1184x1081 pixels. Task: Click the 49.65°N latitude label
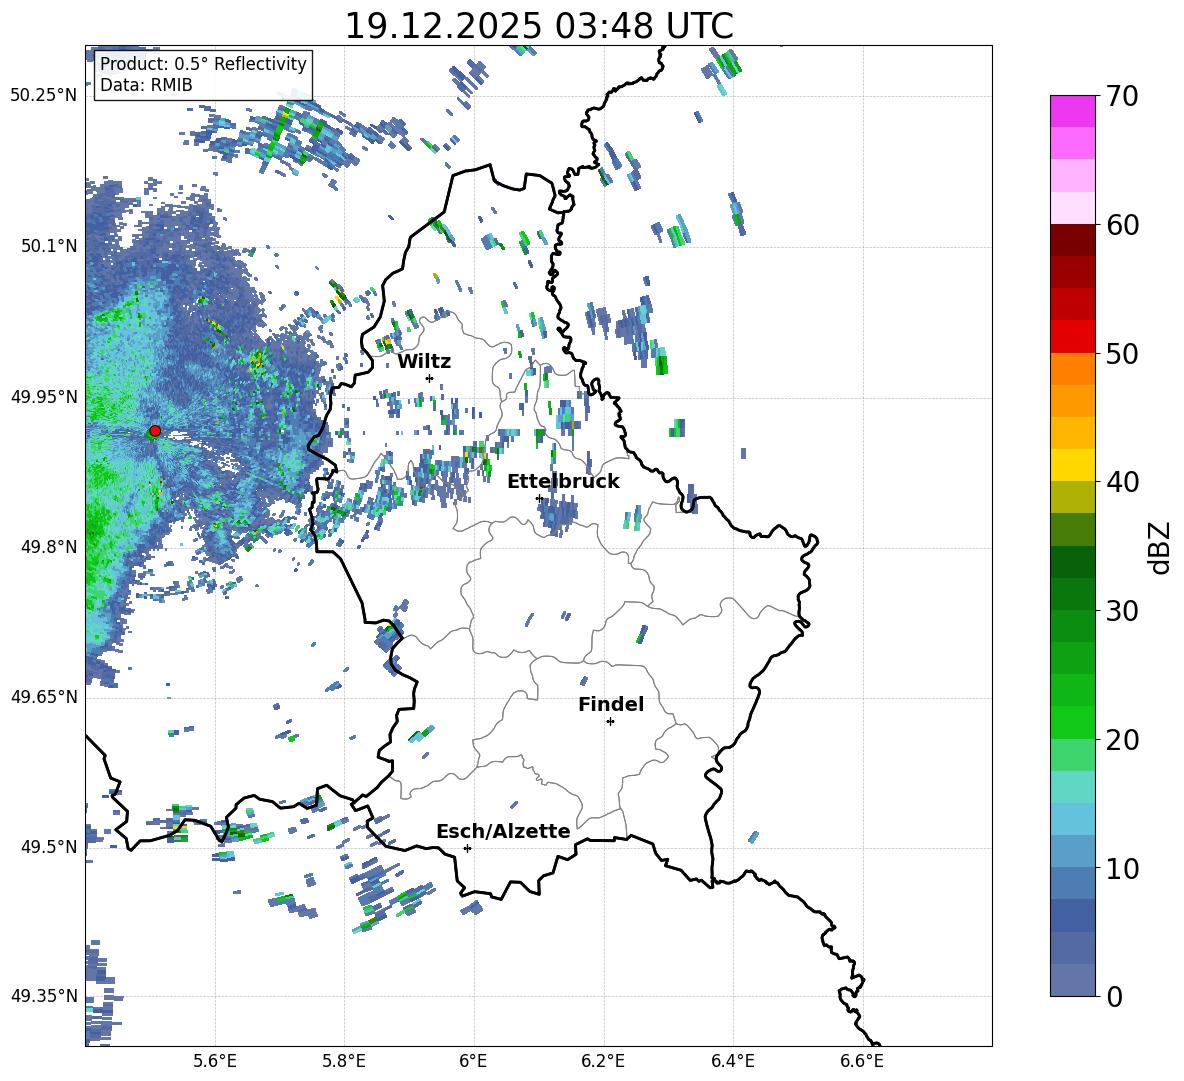coord(43,696)
